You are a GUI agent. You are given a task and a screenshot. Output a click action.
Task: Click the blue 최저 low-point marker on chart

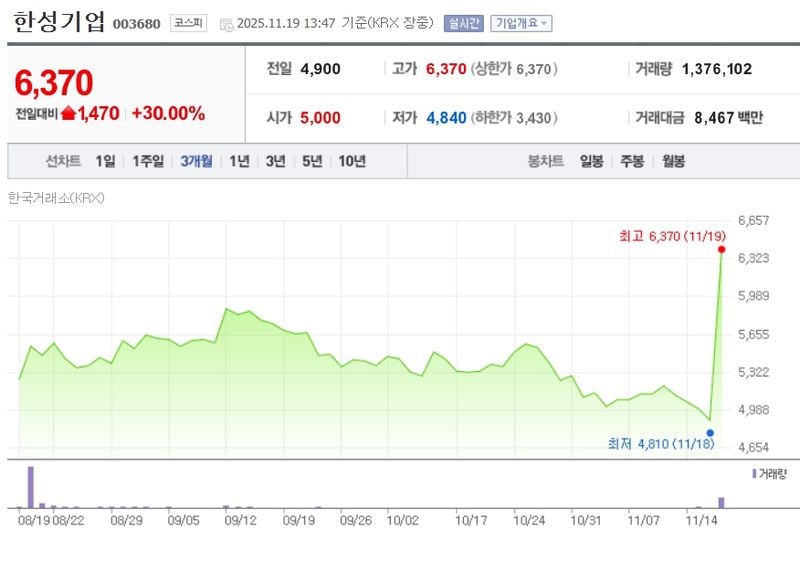[710, 433]
